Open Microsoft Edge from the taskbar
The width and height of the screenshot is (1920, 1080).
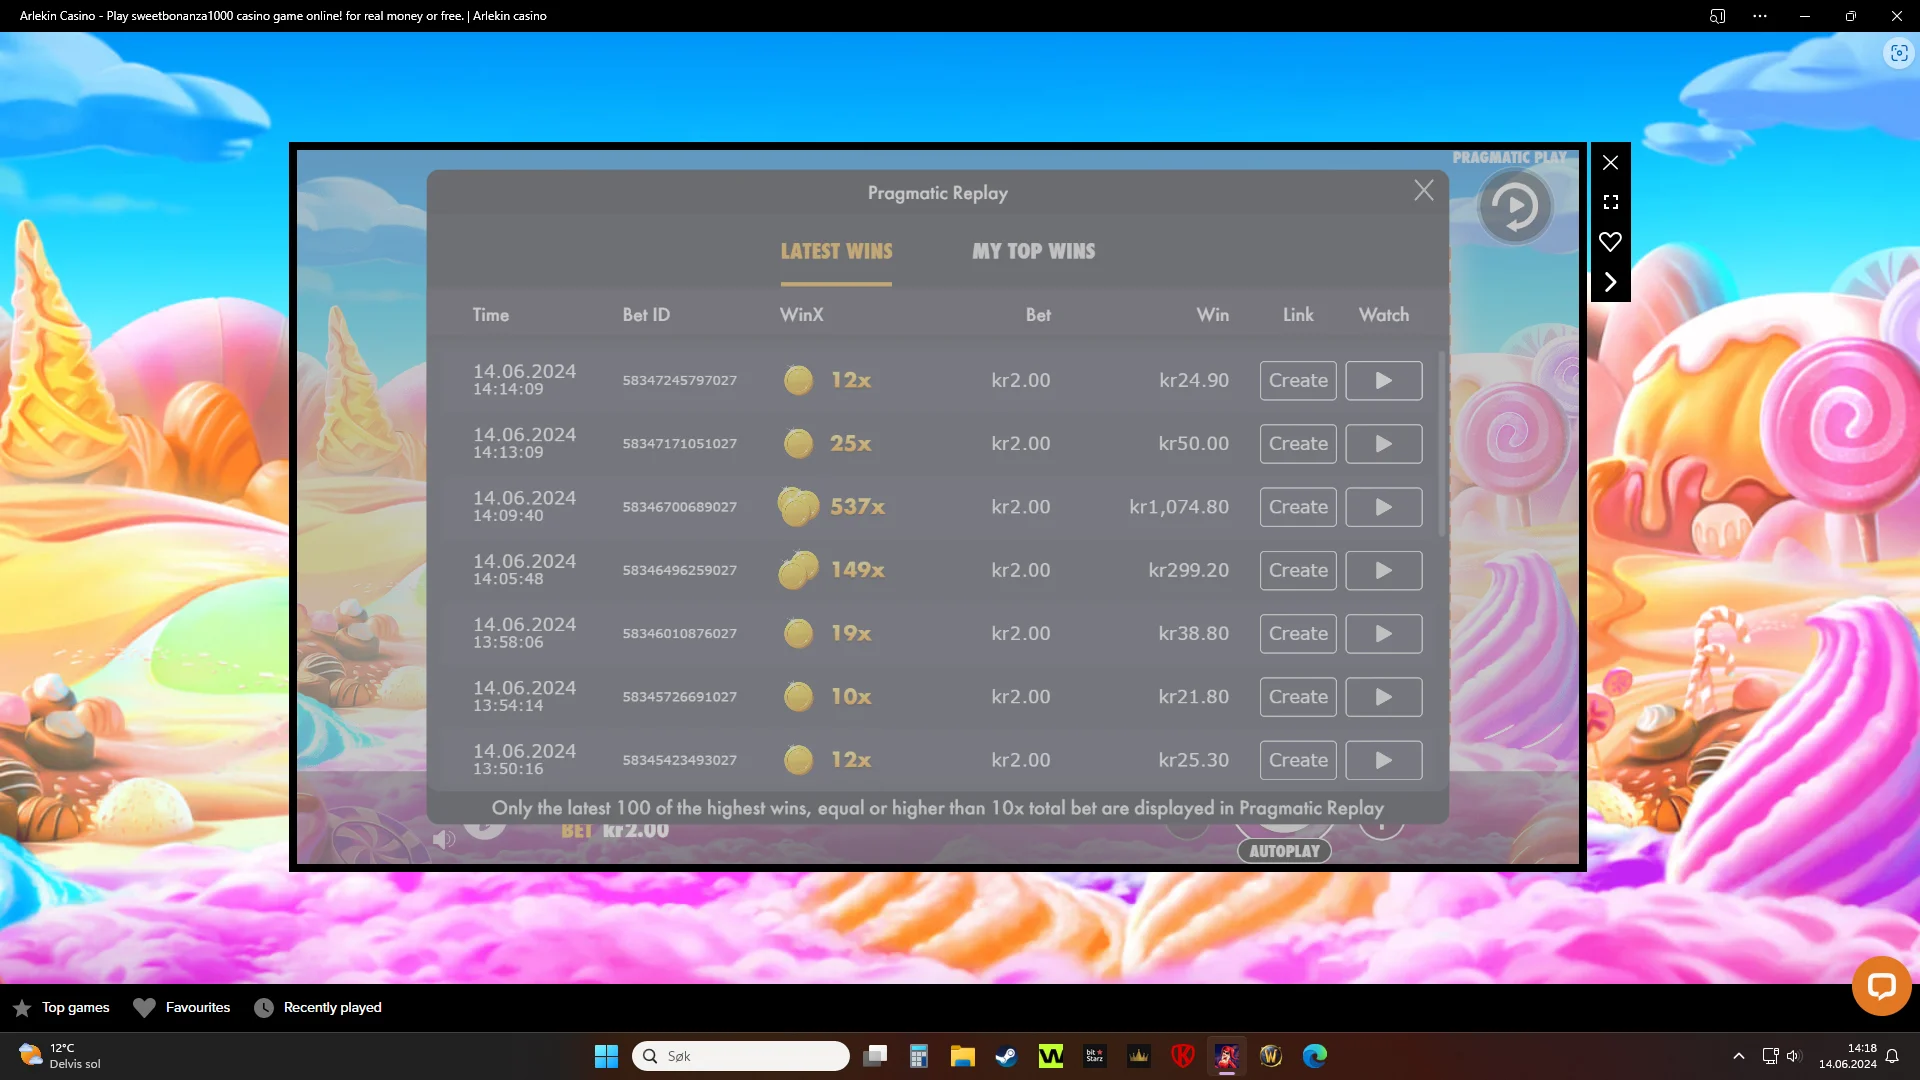[1315, 1056]
